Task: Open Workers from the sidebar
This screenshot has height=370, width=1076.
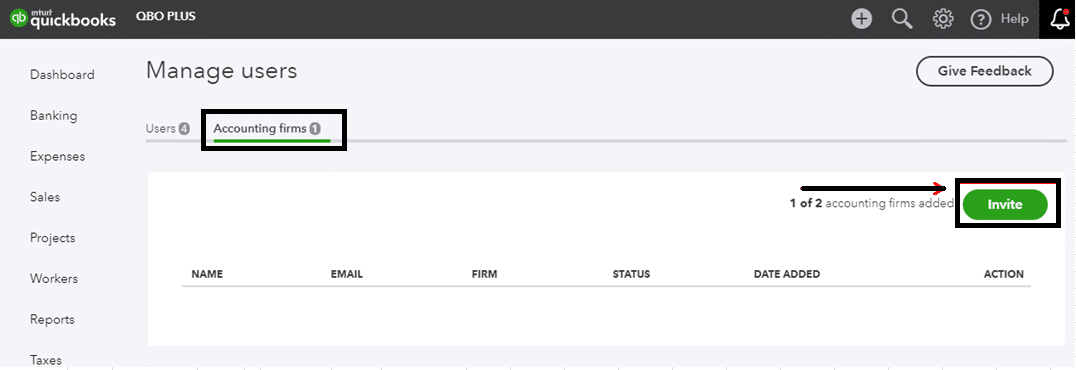Action: [54, 279]
